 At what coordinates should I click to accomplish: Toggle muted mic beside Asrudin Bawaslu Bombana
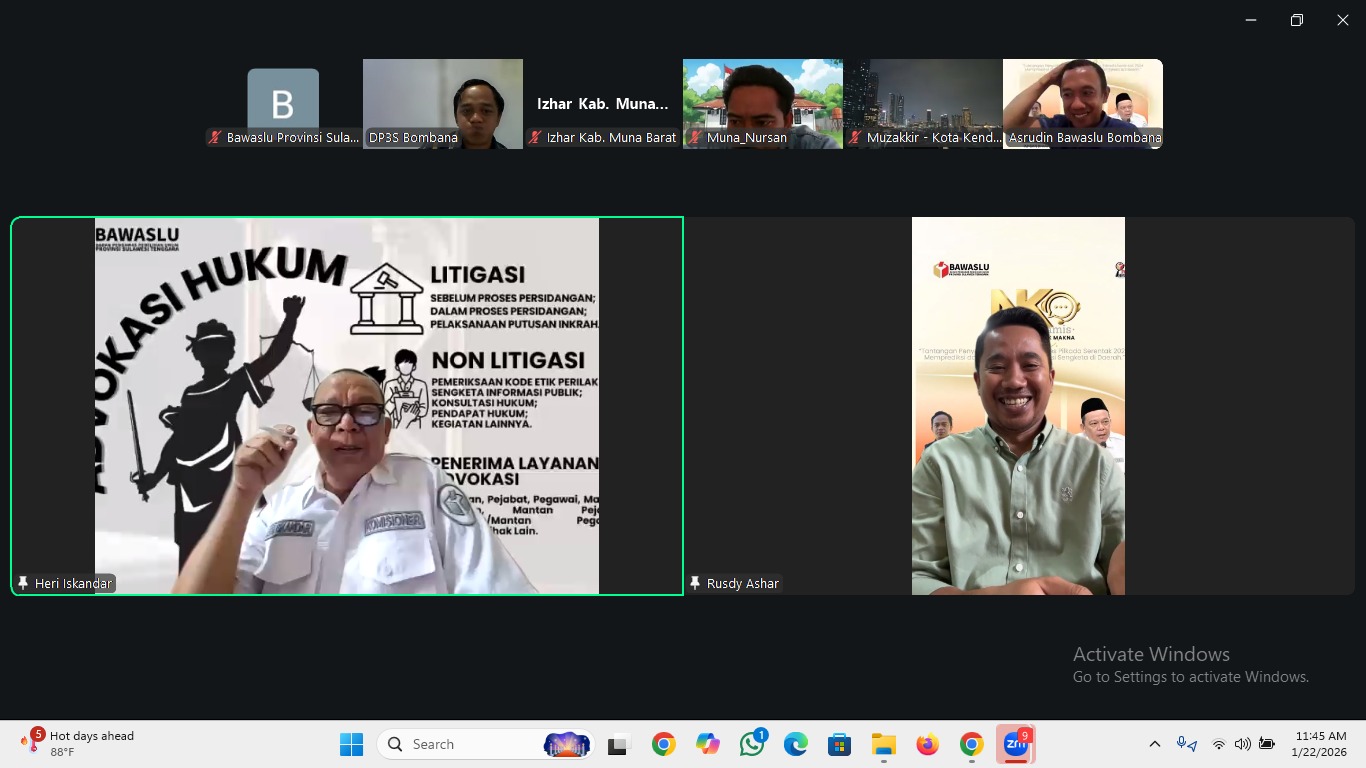[x=1008, y=137]
